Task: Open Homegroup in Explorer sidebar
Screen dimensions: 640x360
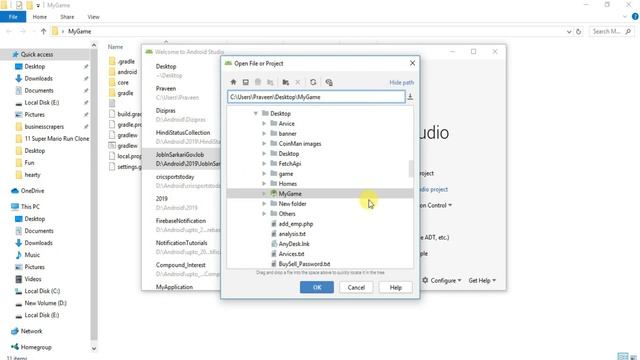Action: (36, 347)
